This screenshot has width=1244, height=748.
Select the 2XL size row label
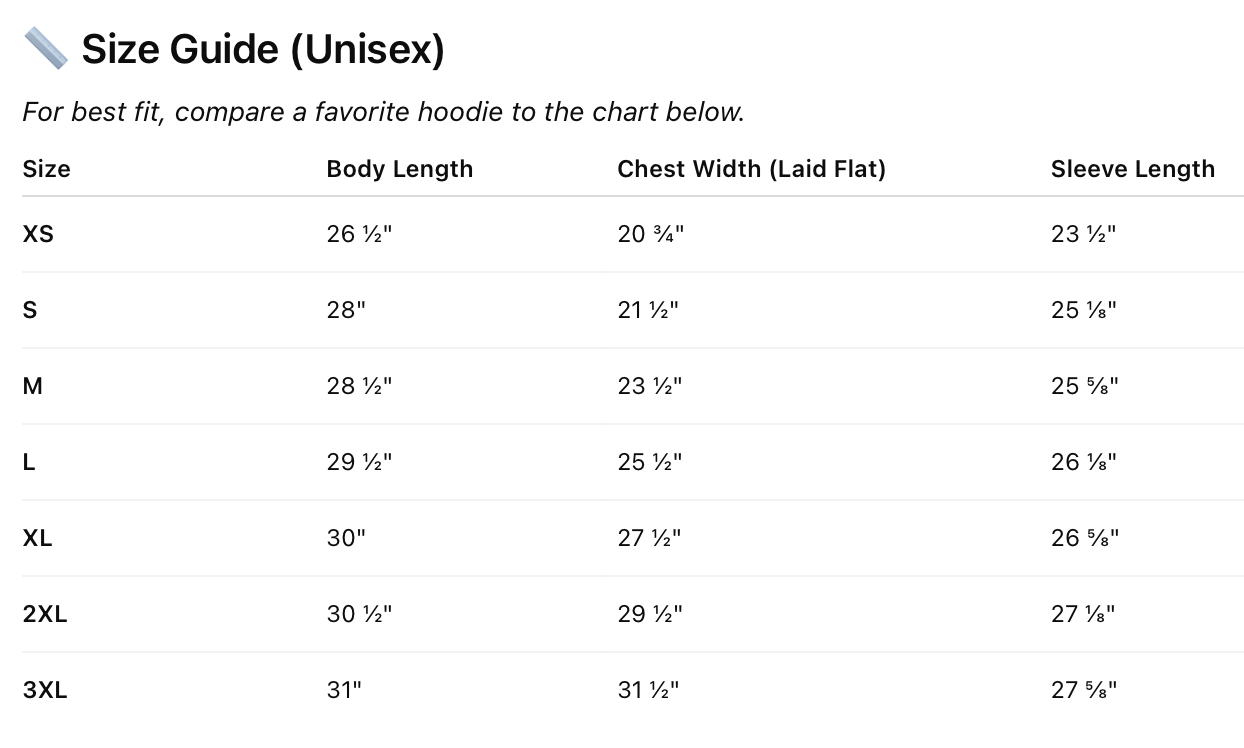(45, 614)
